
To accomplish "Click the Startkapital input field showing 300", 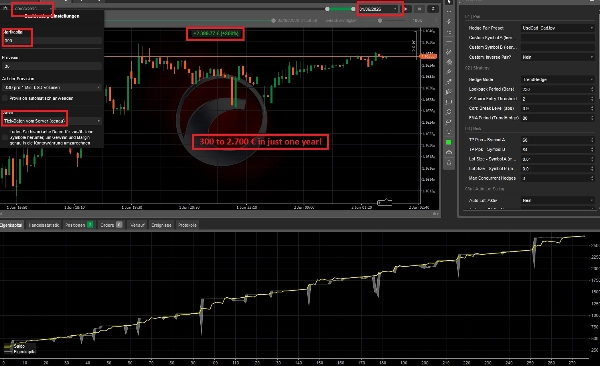I will [52, 40].
